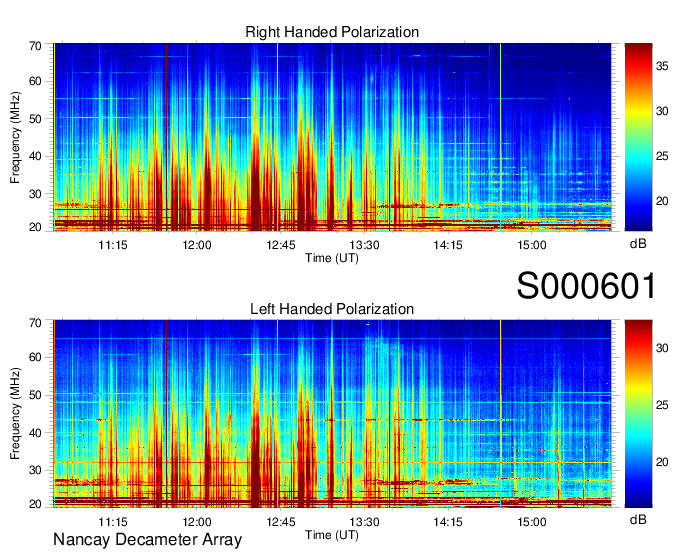
Task: Click the 25 value on Right Handed colorbar
Action: 662,156
